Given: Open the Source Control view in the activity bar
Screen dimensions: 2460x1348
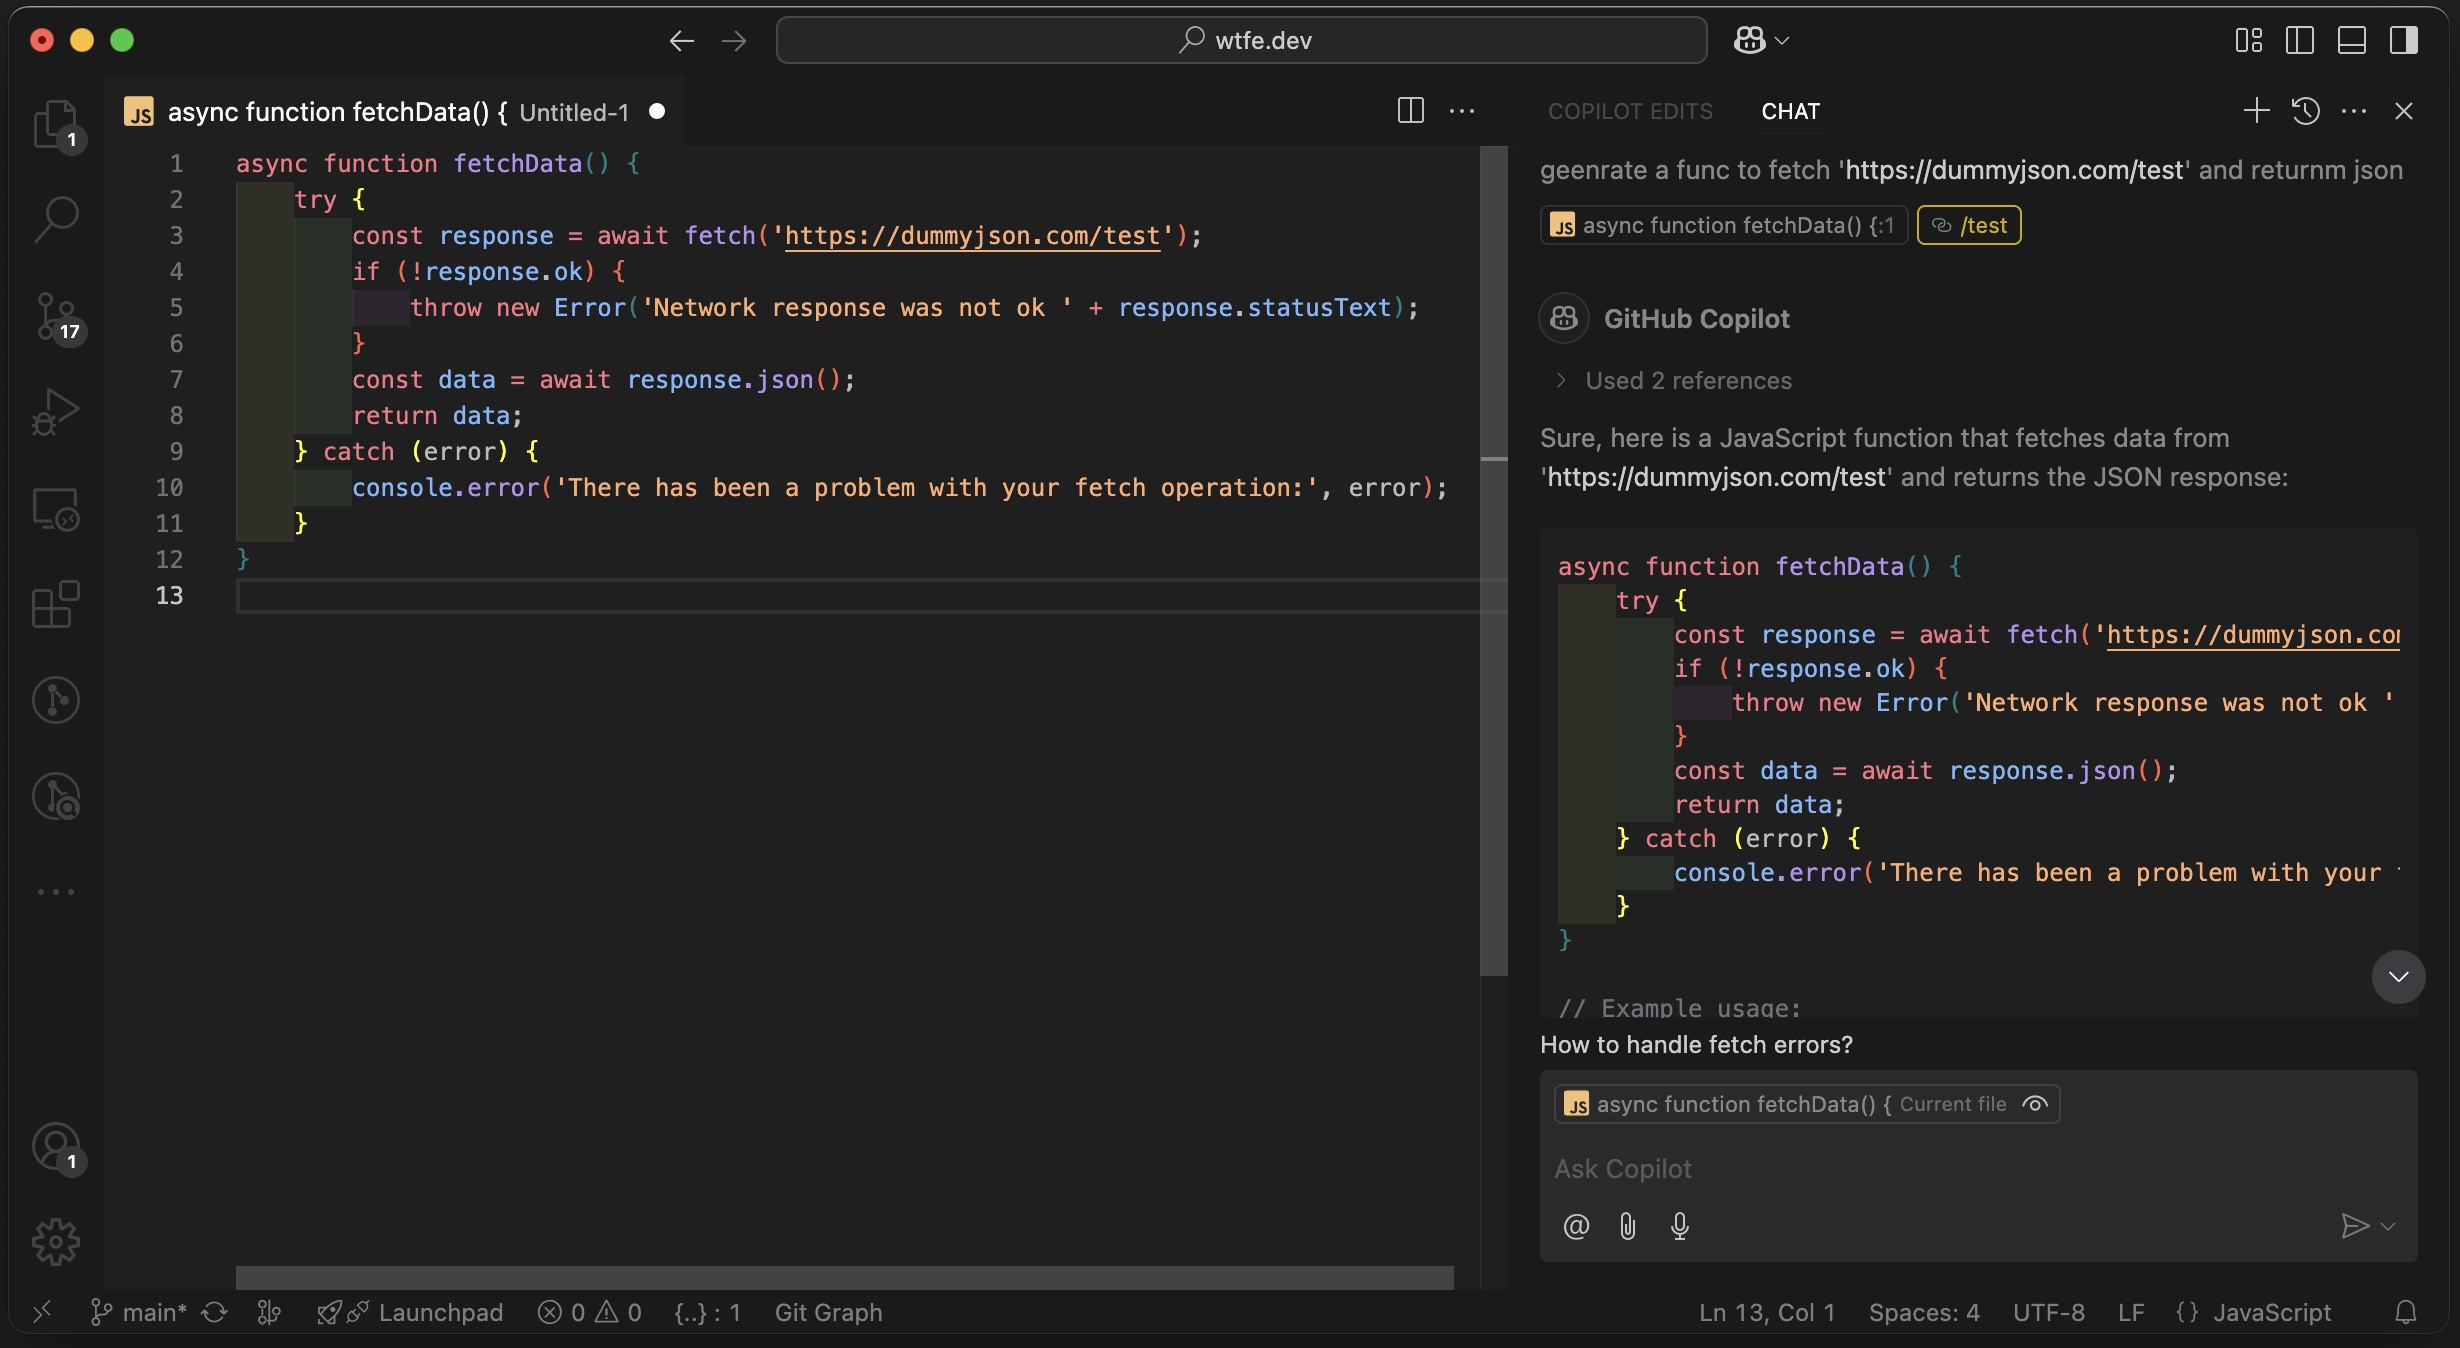Looking at the screenshot, I should 56,316.
